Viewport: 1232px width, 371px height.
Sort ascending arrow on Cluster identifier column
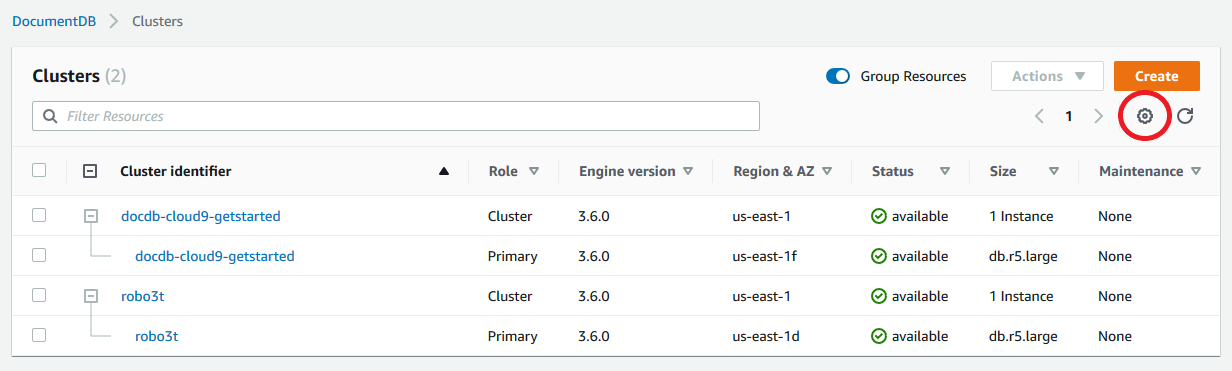(444, 171)
